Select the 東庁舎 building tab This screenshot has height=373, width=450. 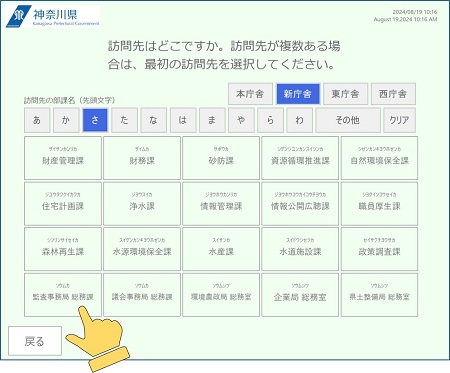point(346,94)
